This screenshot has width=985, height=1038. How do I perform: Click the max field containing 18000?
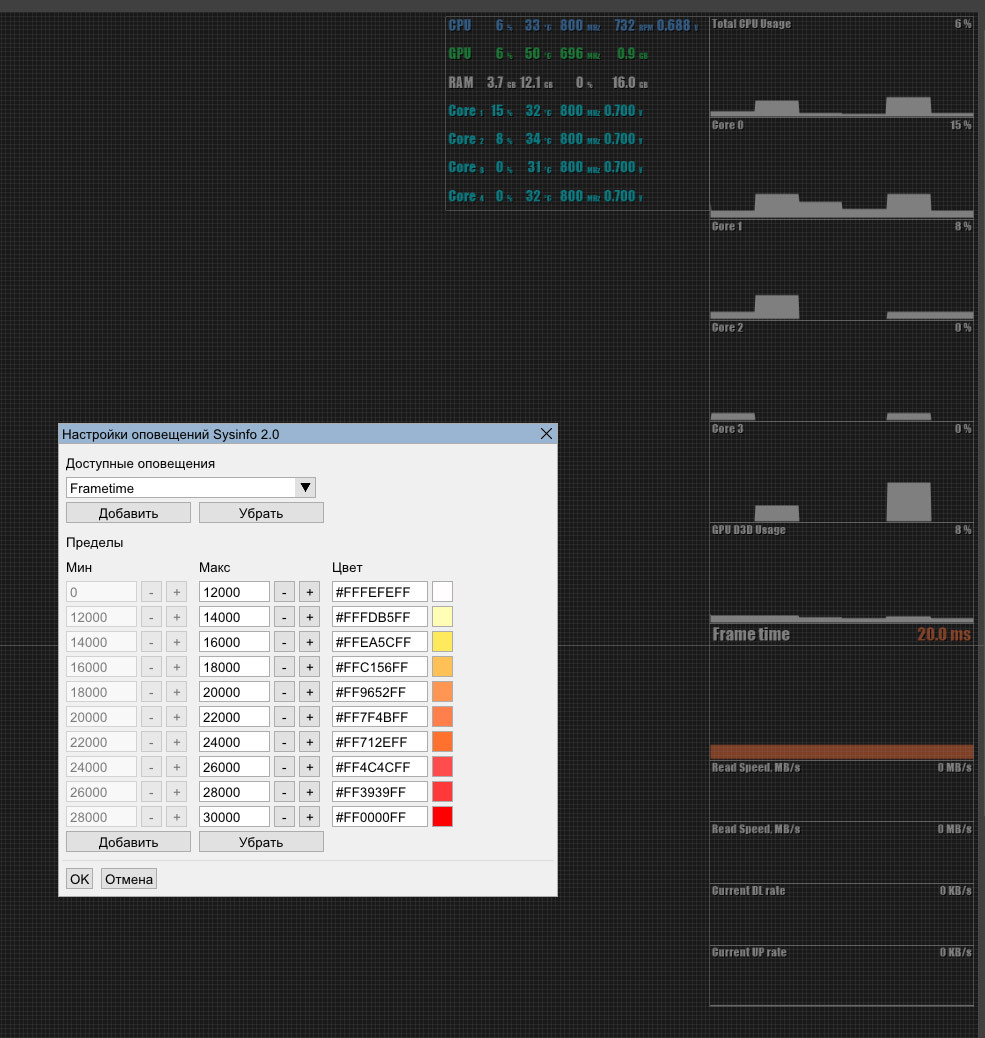(x=234, y=667)
